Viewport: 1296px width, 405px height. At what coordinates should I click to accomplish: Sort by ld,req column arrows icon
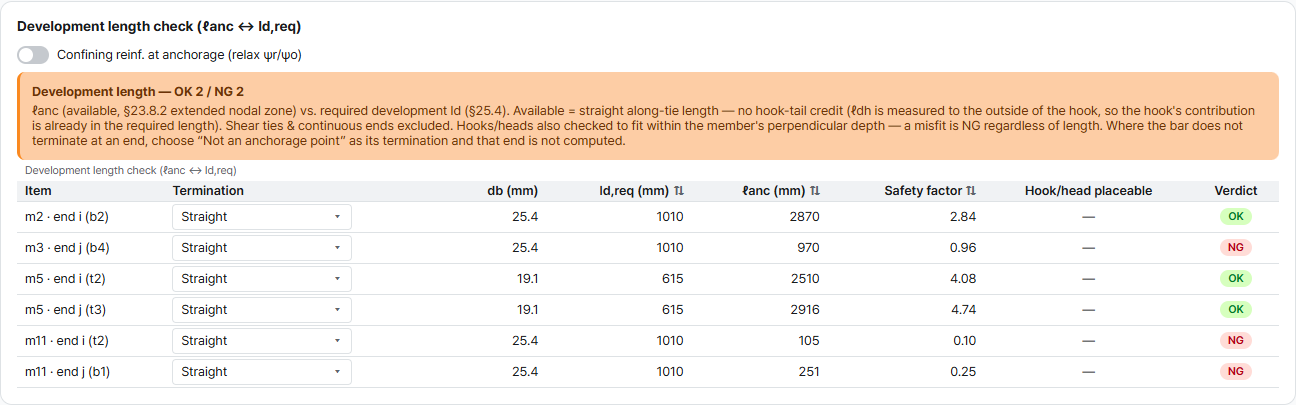click(x=679, y=191)
